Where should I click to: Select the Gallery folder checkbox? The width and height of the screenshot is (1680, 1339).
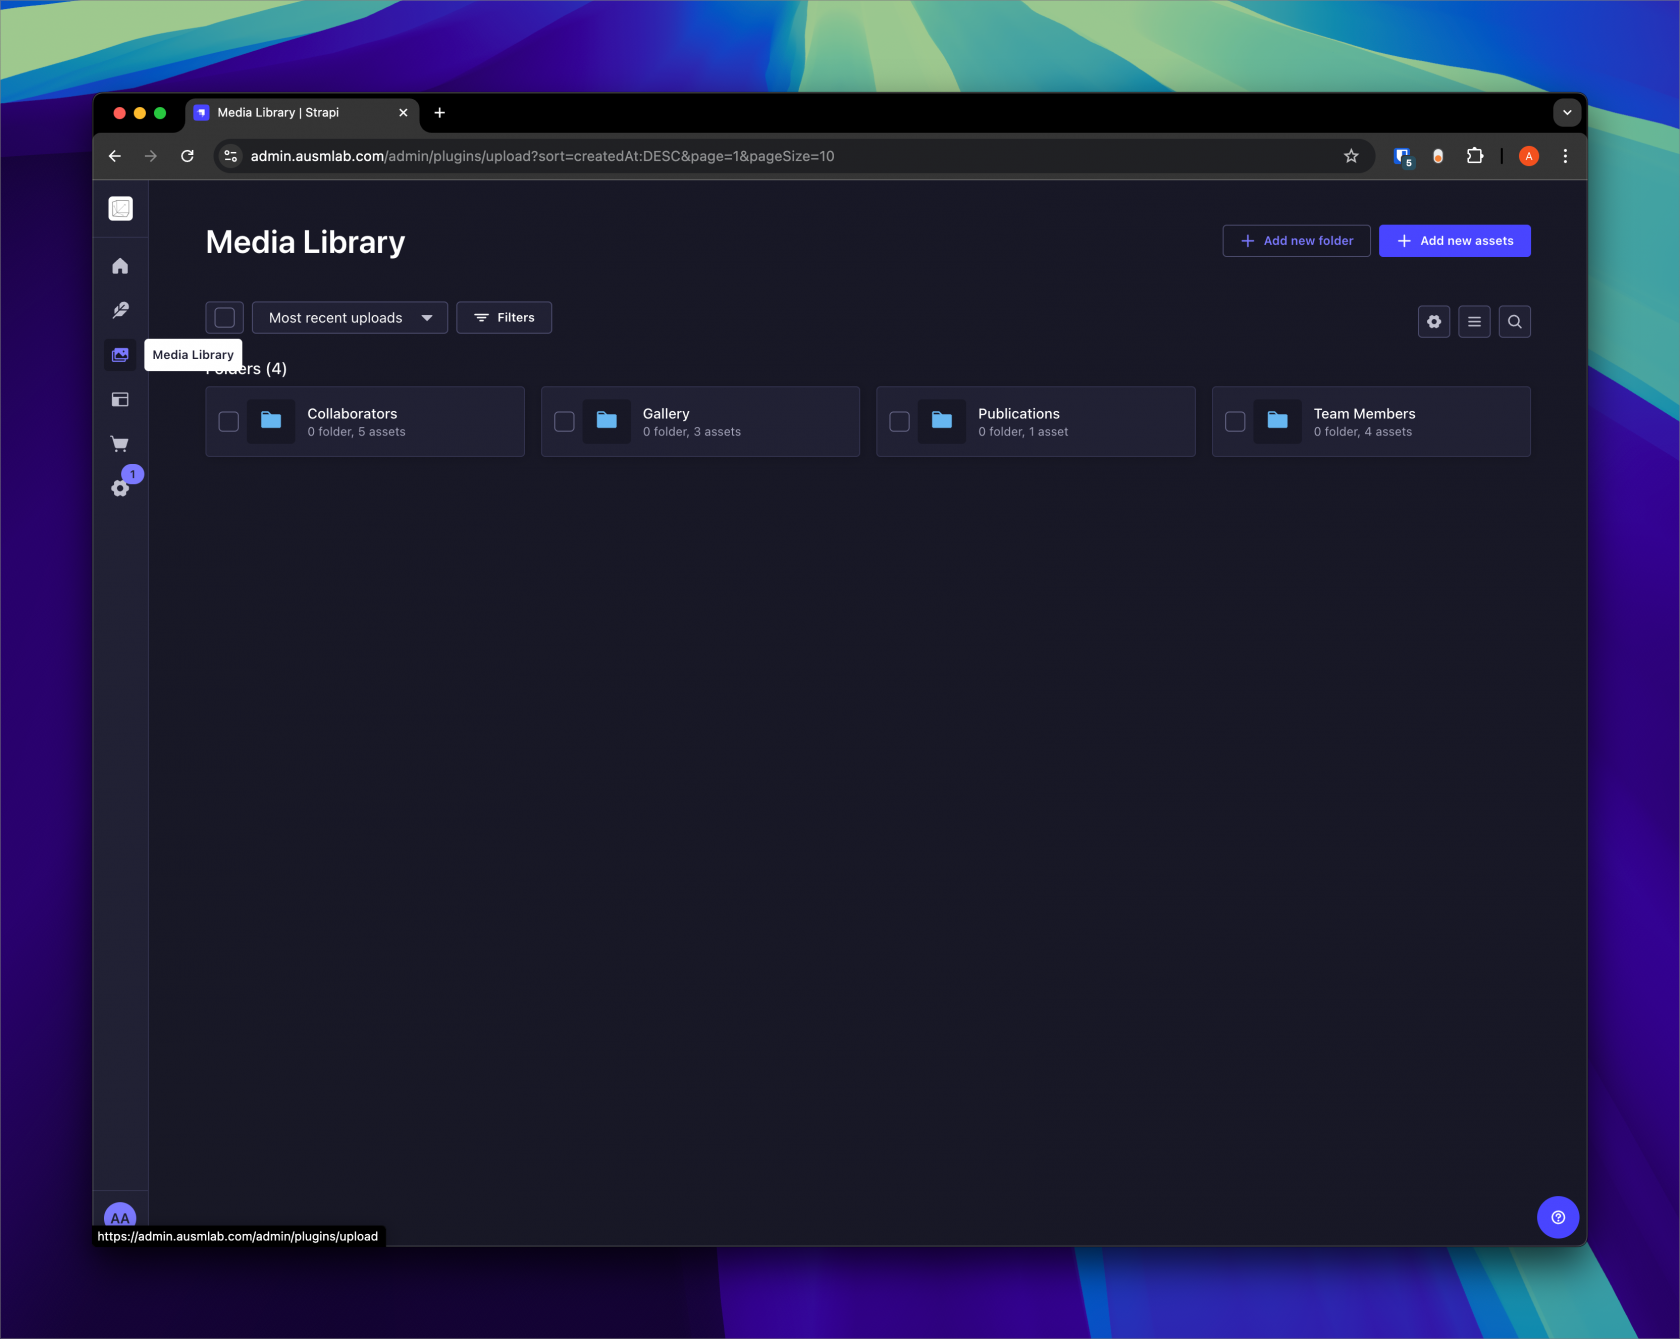[564, 422]
